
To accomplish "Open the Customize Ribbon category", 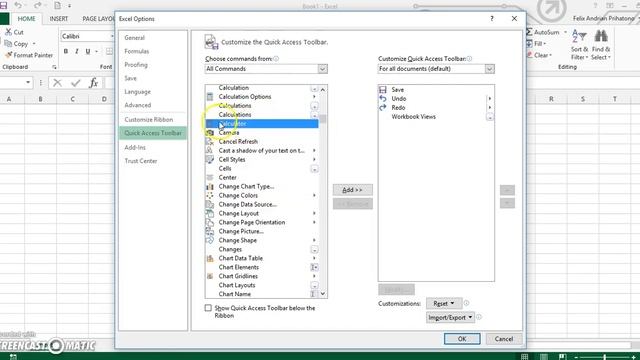I will click(149, 119).
